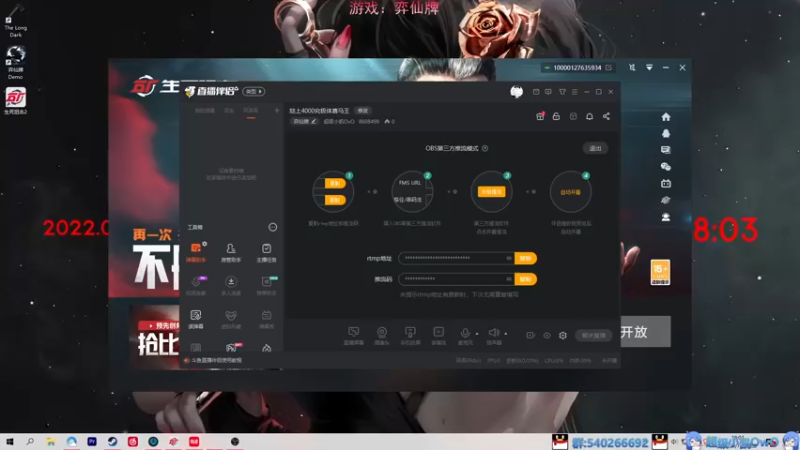This screenshot has width=800, height=450.
Task: Open the 斗鱼直播伴侣使用教程 tutorial link
Action: click(216, 360)
